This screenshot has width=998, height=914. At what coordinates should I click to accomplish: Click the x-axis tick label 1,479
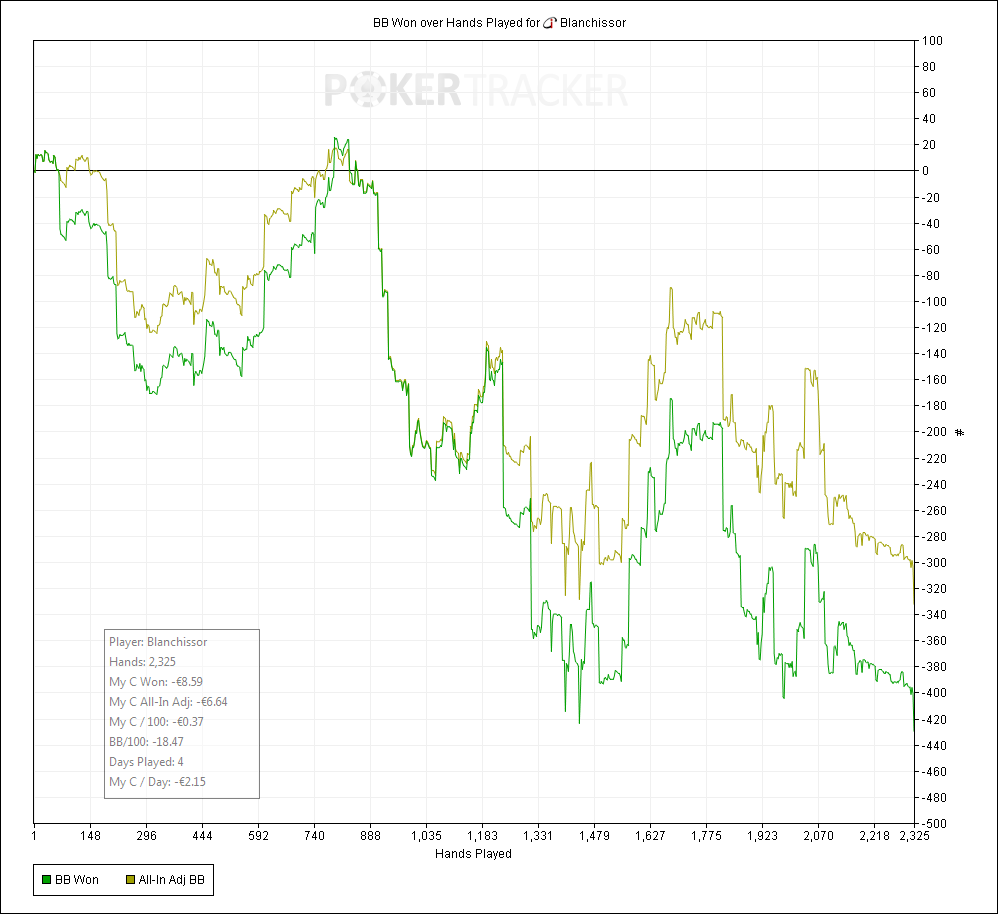tap(594, 835)
